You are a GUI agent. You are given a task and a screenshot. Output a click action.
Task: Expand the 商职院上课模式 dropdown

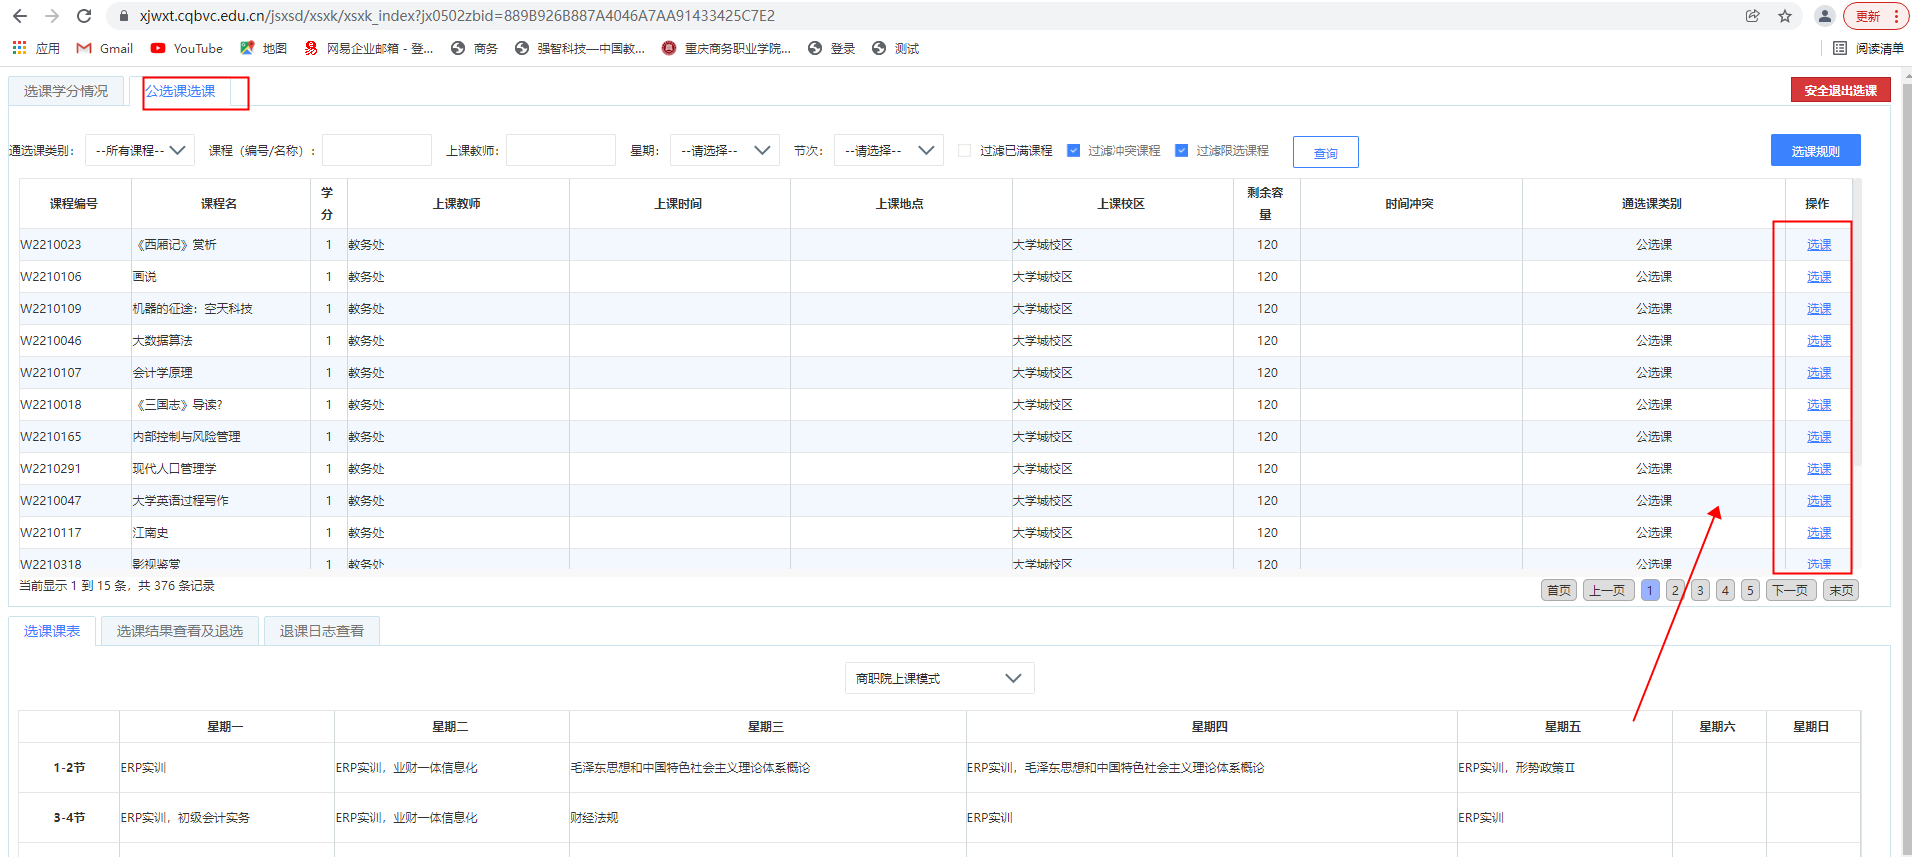coord(939,678)
